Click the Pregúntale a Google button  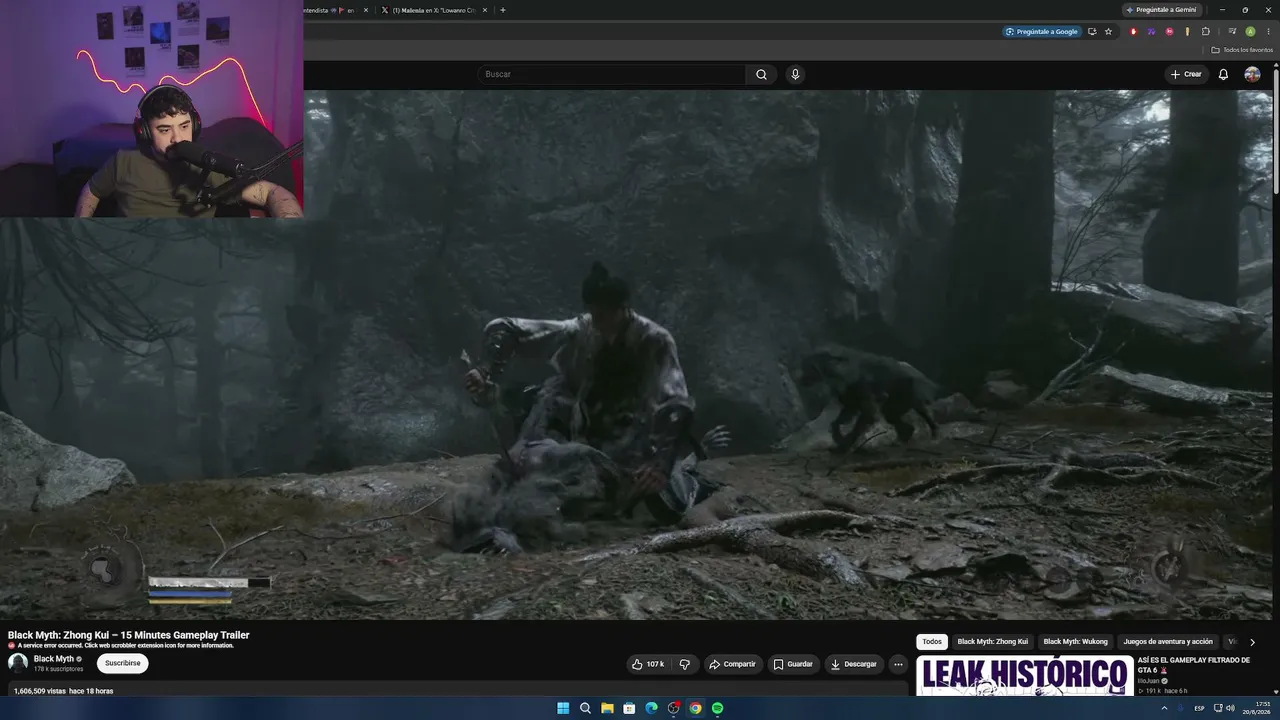(1042, 31)
